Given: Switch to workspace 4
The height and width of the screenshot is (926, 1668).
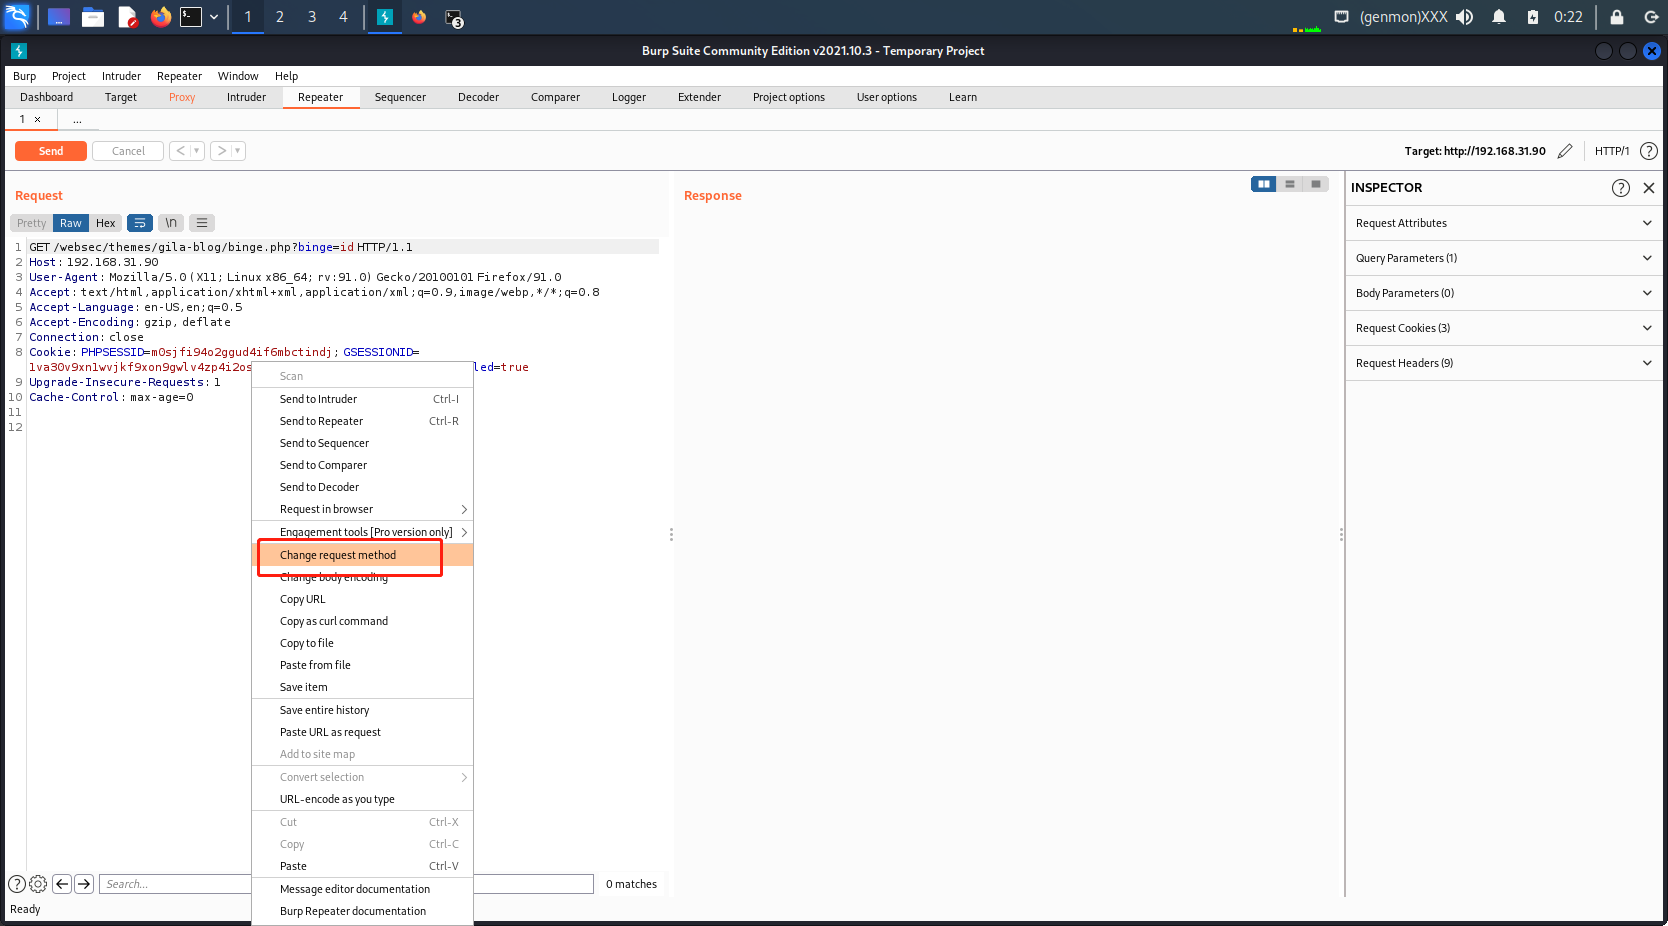Looking at the screenshot, I should (343, 17).
